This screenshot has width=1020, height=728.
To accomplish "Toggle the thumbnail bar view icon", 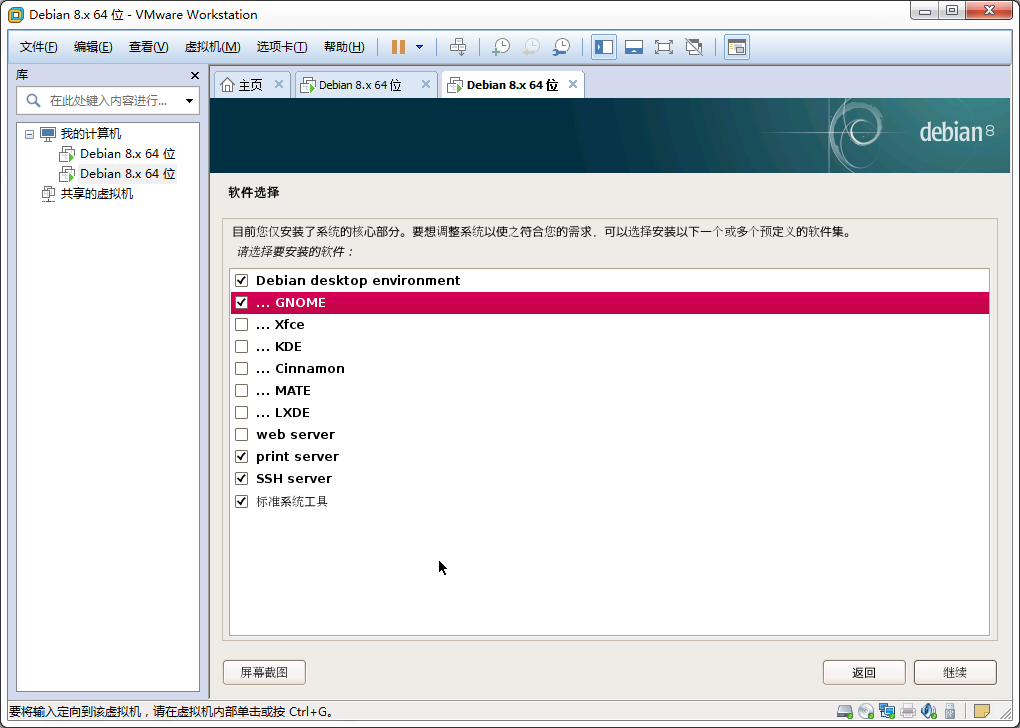I will pos(634,47).
